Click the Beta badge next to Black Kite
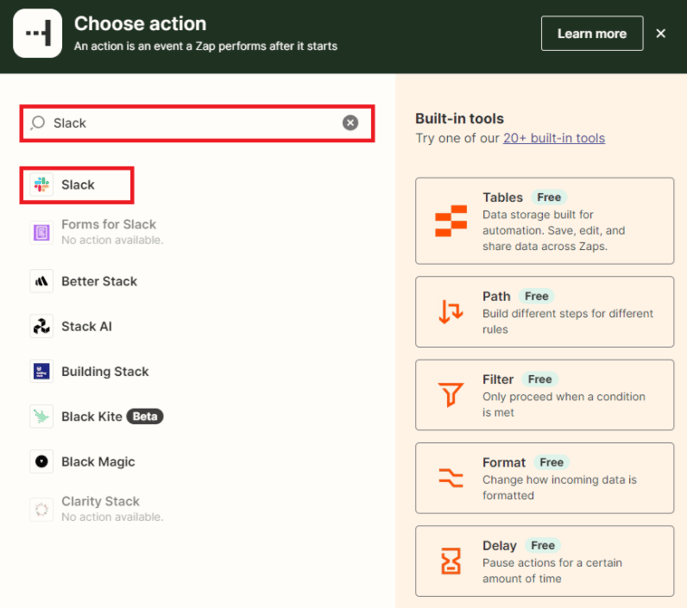 pyautogui.click(x=145, y=416)
